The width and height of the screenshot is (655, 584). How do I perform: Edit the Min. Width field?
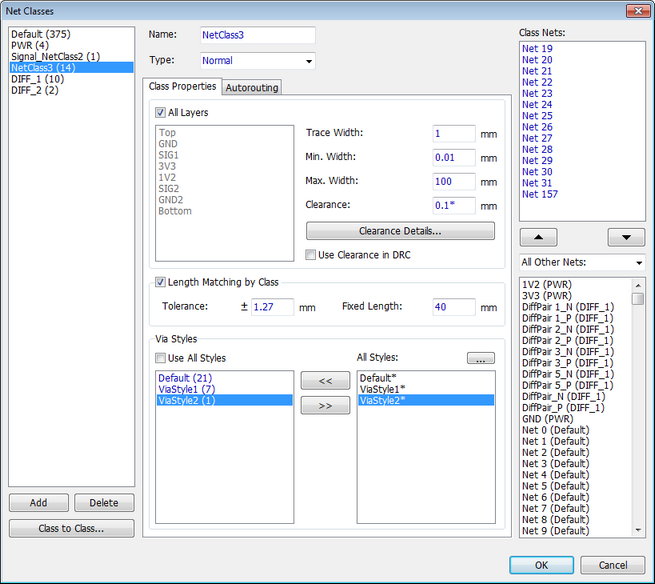(454, 157)
